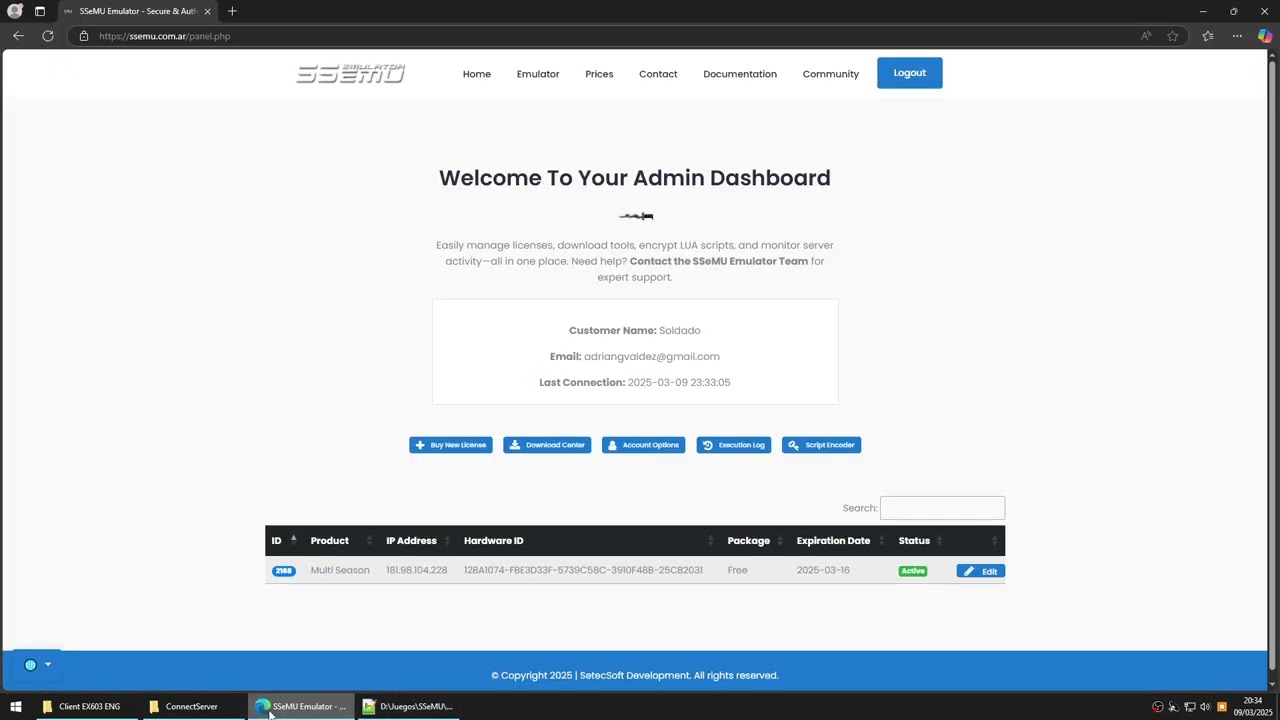The image size is (1280, 720).
Task: Sort table by IP Address column
Action: point(418,541)
